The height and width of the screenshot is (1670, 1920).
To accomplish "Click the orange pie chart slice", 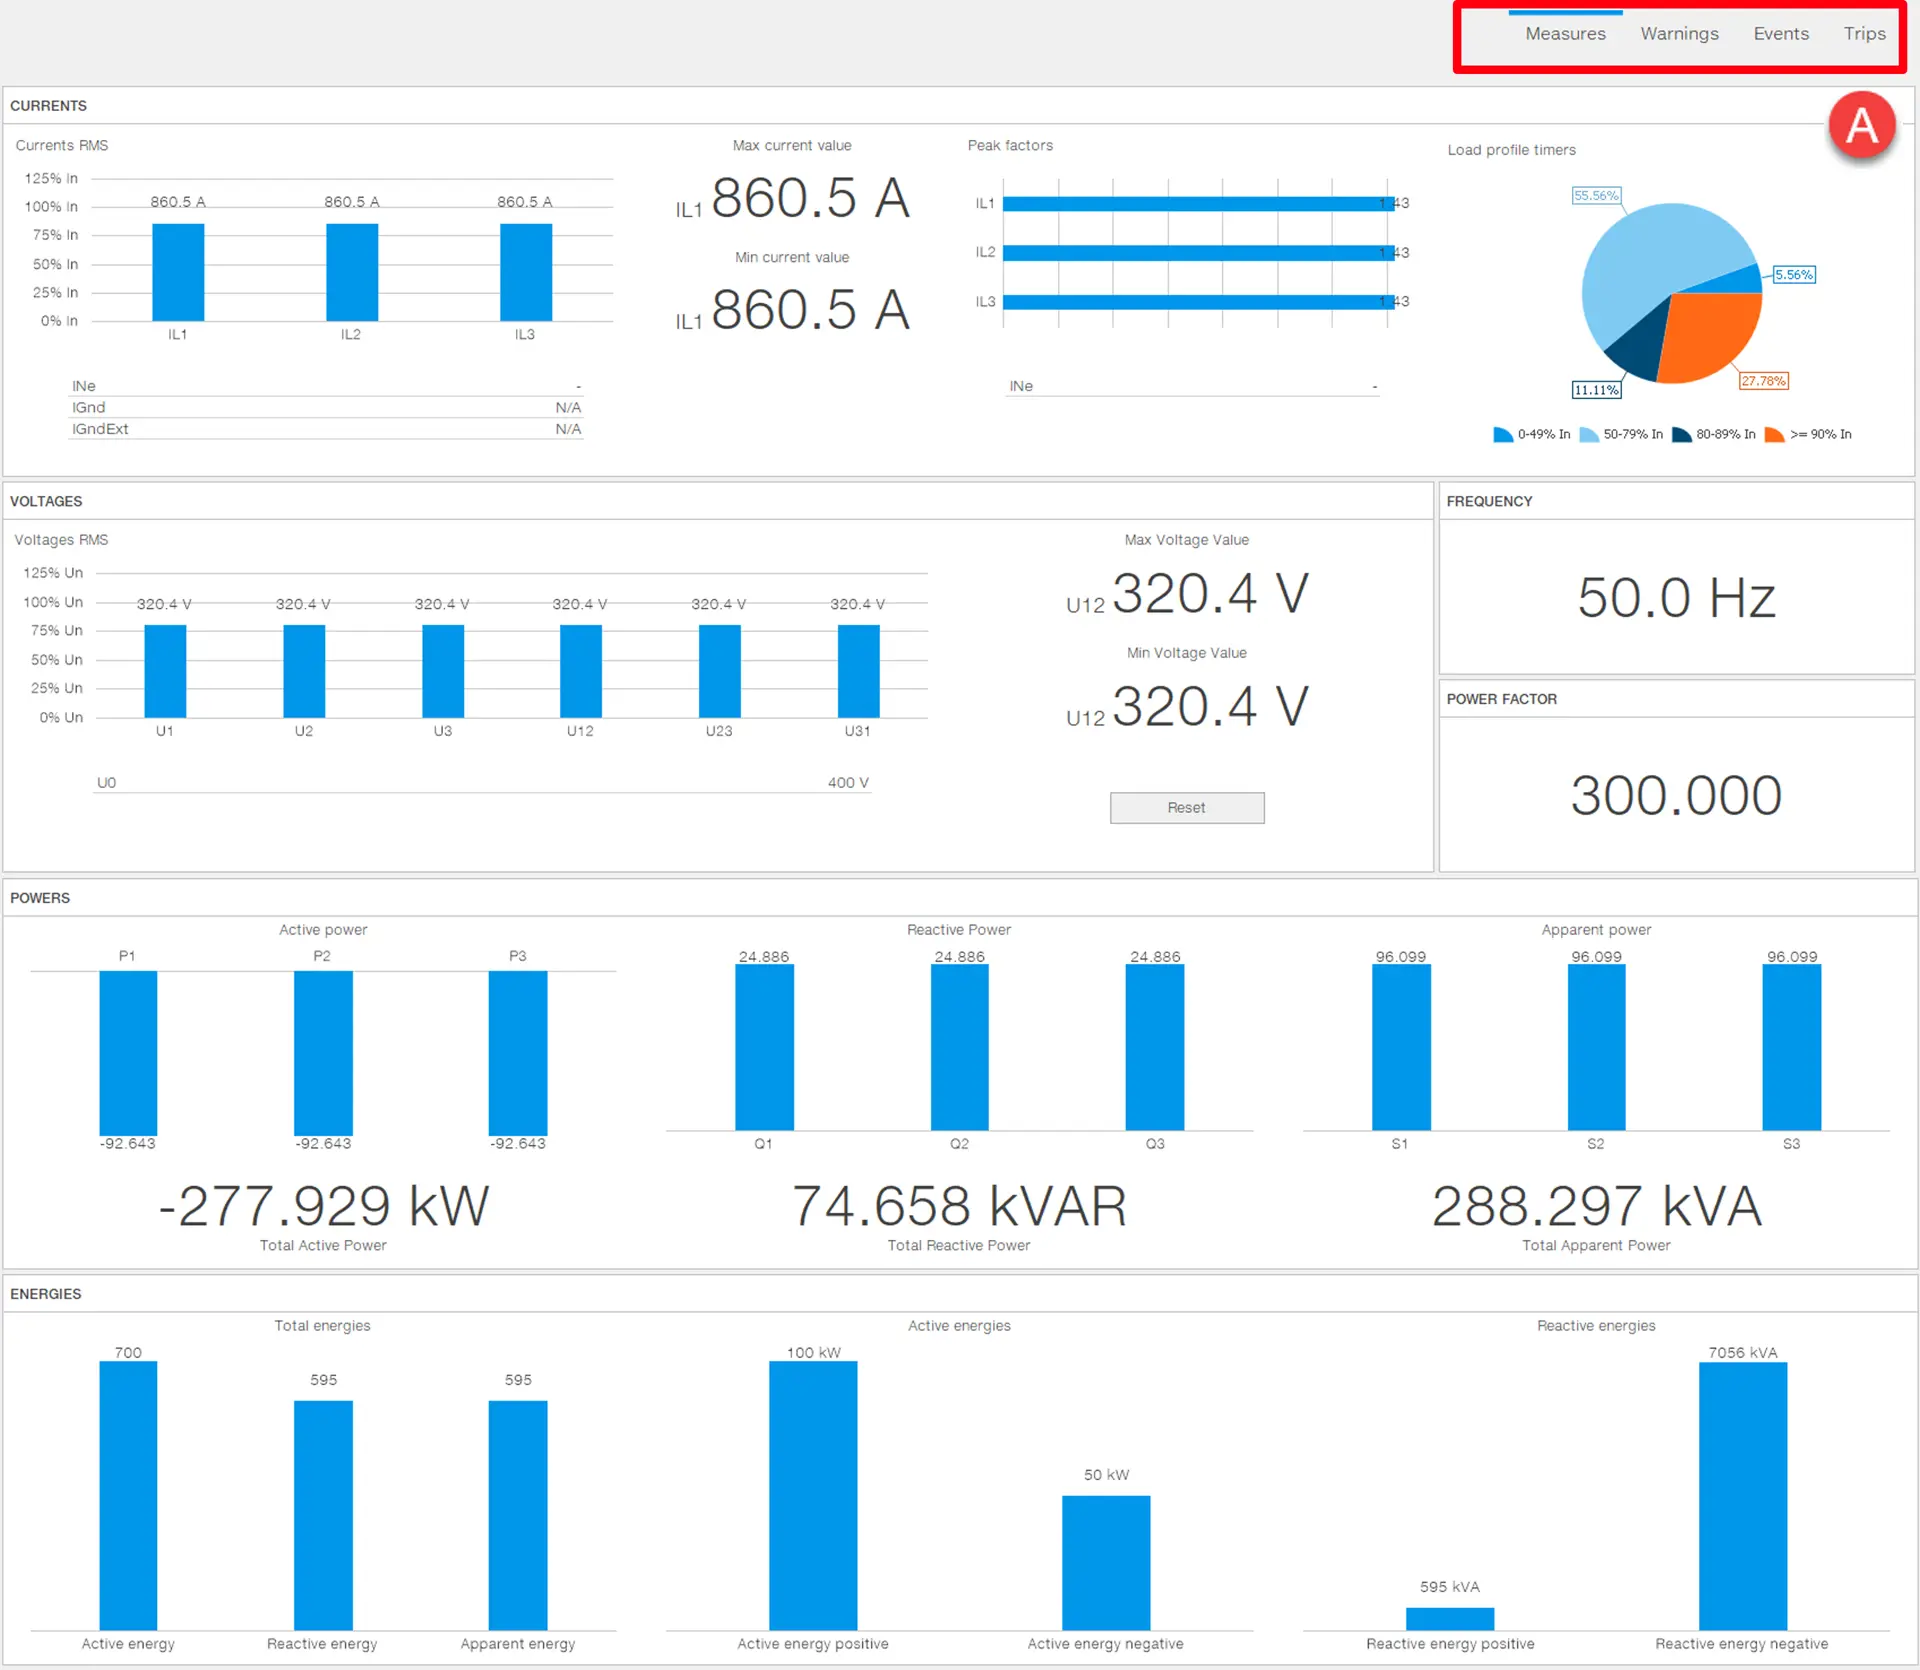I will (x=1710, y=335).
